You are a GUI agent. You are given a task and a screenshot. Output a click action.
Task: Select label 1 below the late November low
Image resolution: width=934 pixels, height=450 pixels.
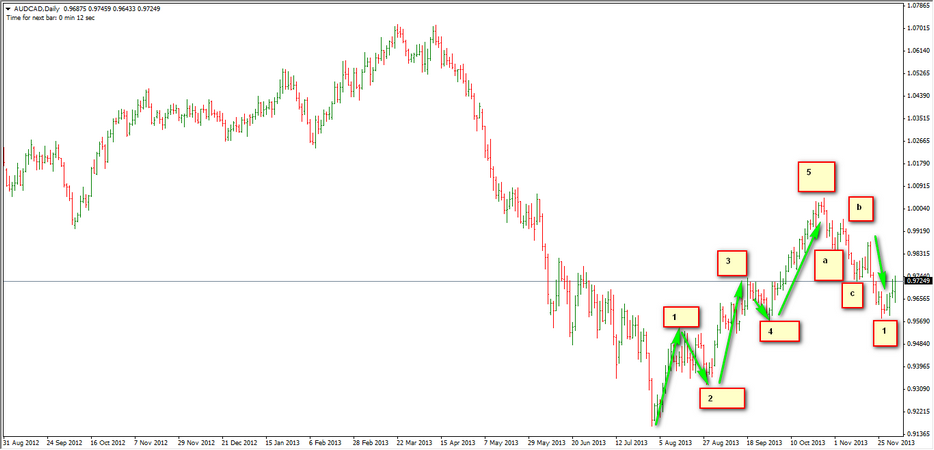884,332
